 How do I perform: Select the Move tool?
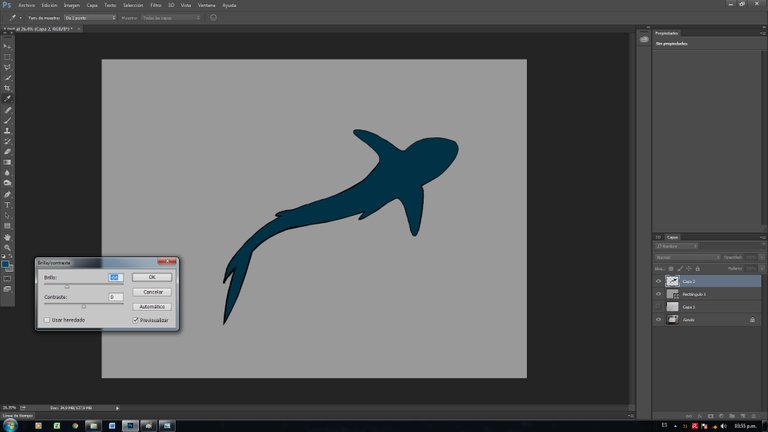pos(8,46)
